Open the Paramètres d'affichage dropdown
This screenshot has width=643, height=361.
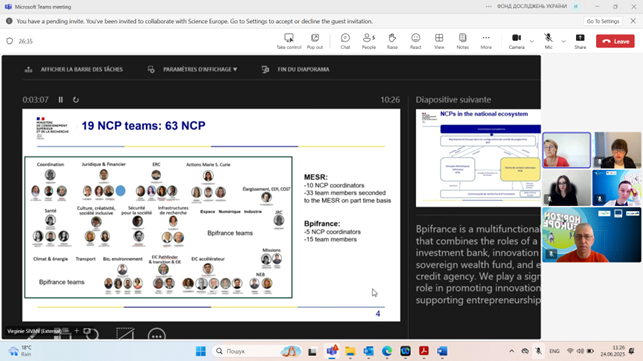coord(192,69)
